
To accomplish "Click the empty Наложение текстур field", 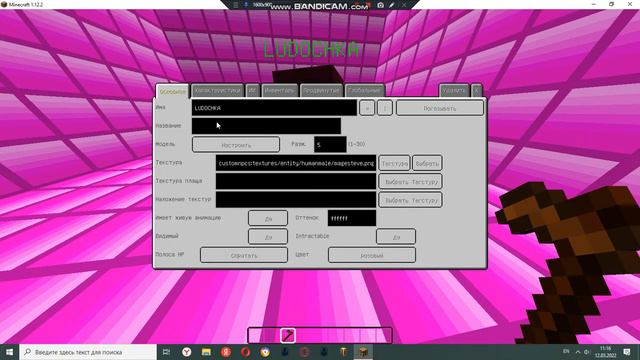I will [296, 200].
